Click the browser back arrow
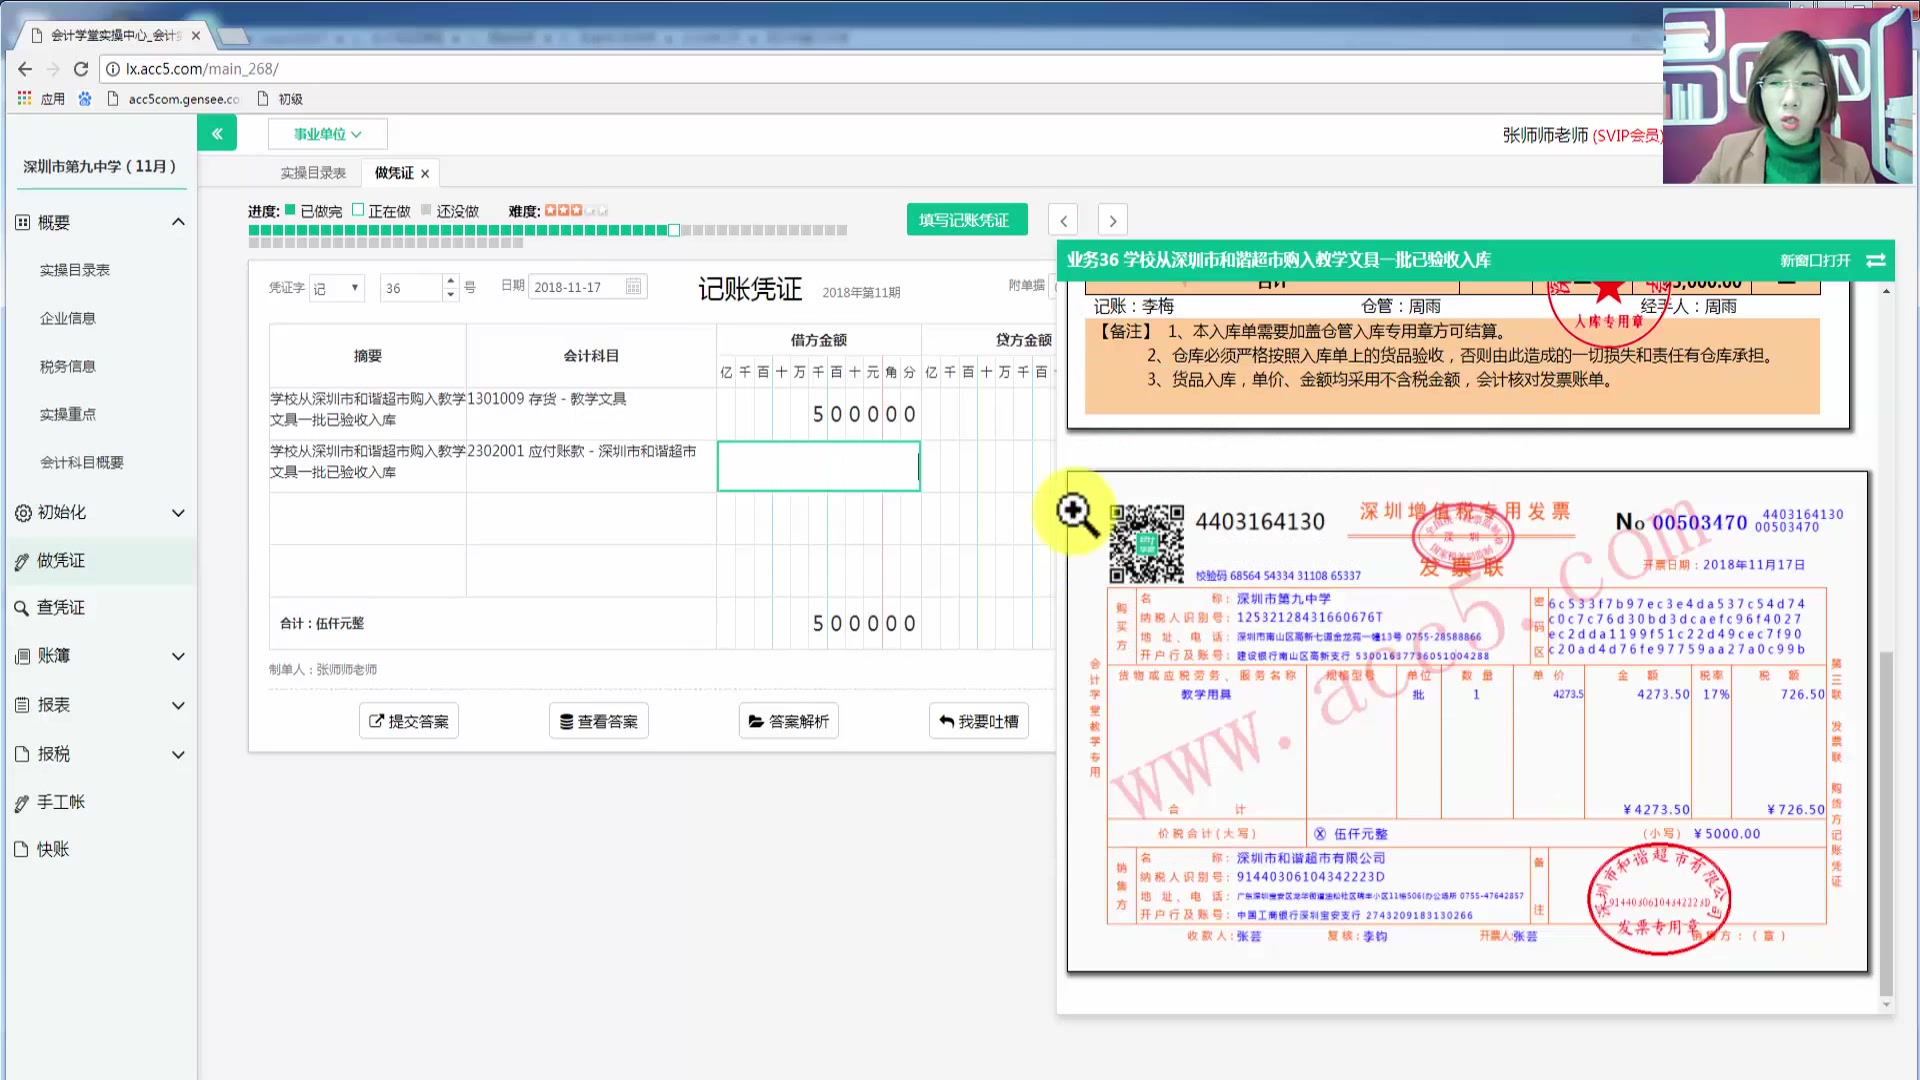The height and width of the screenshot is (1080, 1920). pos(25,69)
